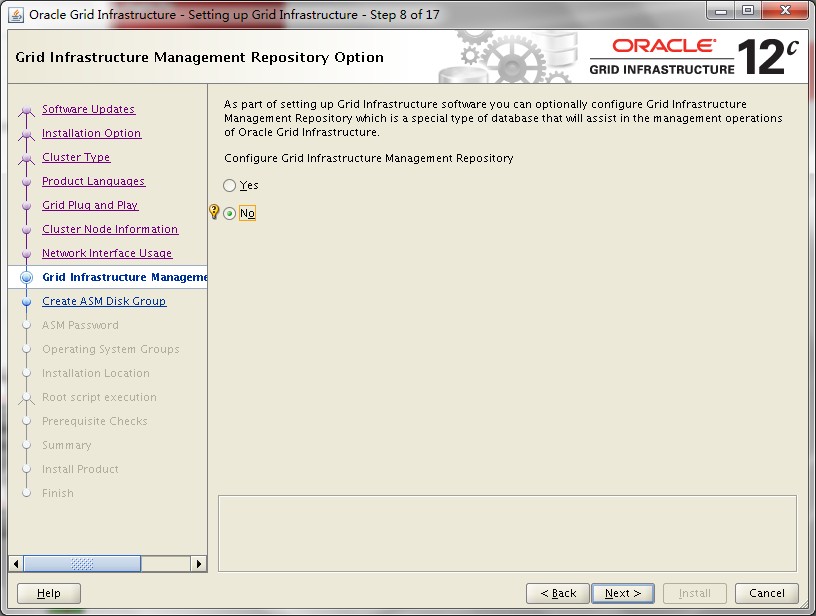816x616 pixels.
Task: Jump to Product Languages step
Action: [94, 181]
